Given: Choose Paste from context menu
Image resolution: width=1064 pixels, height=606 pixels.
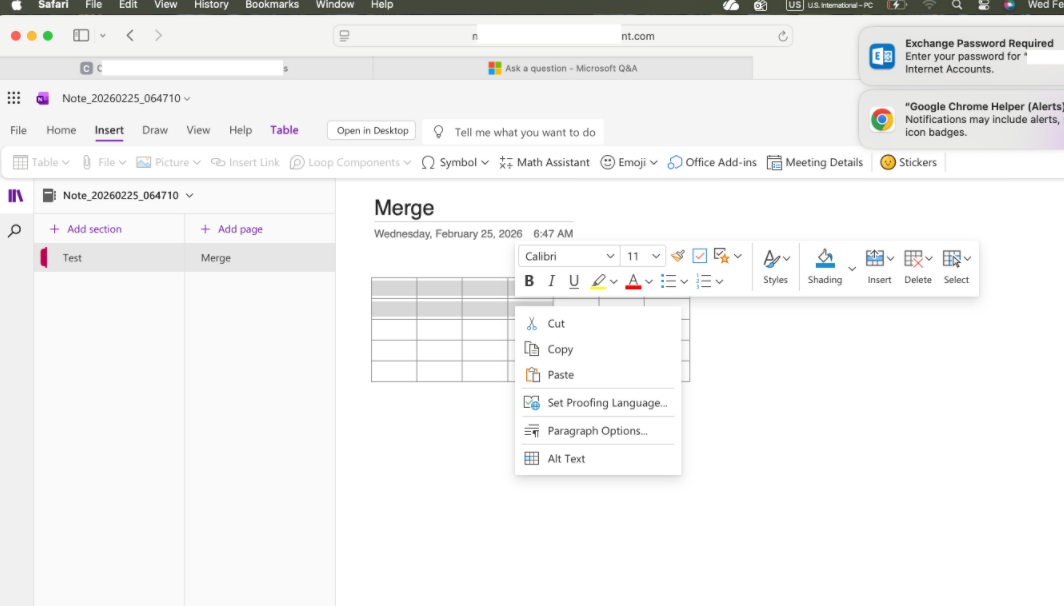Looking at the screenshot, I should click(598, 375).
